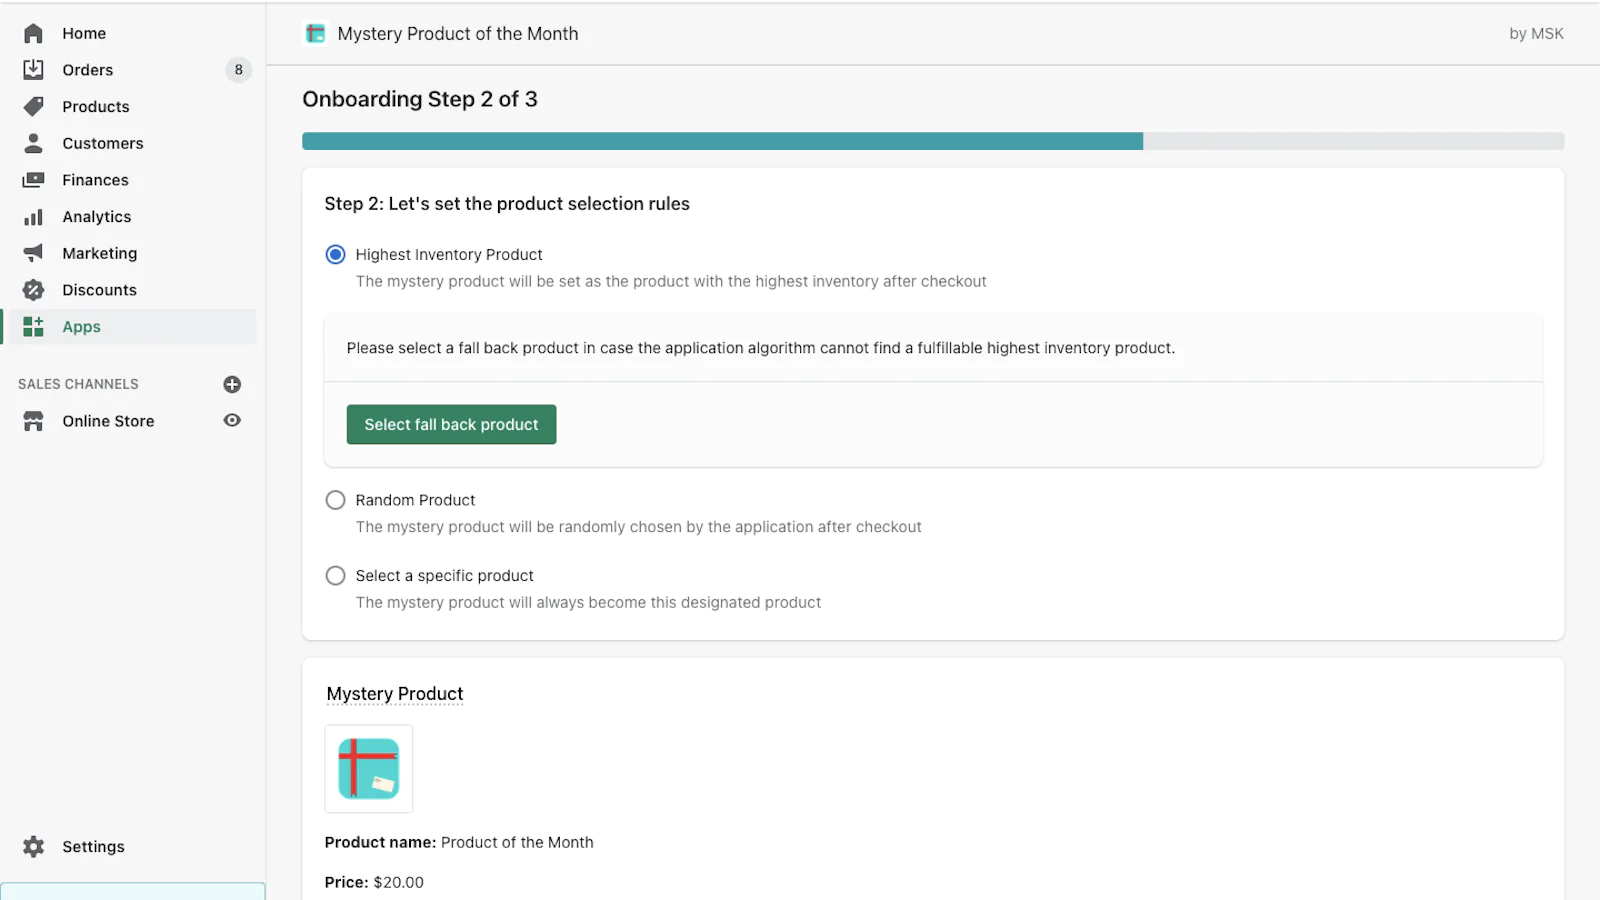
Task: Add a sales channel plus icon
Action: 232,384
